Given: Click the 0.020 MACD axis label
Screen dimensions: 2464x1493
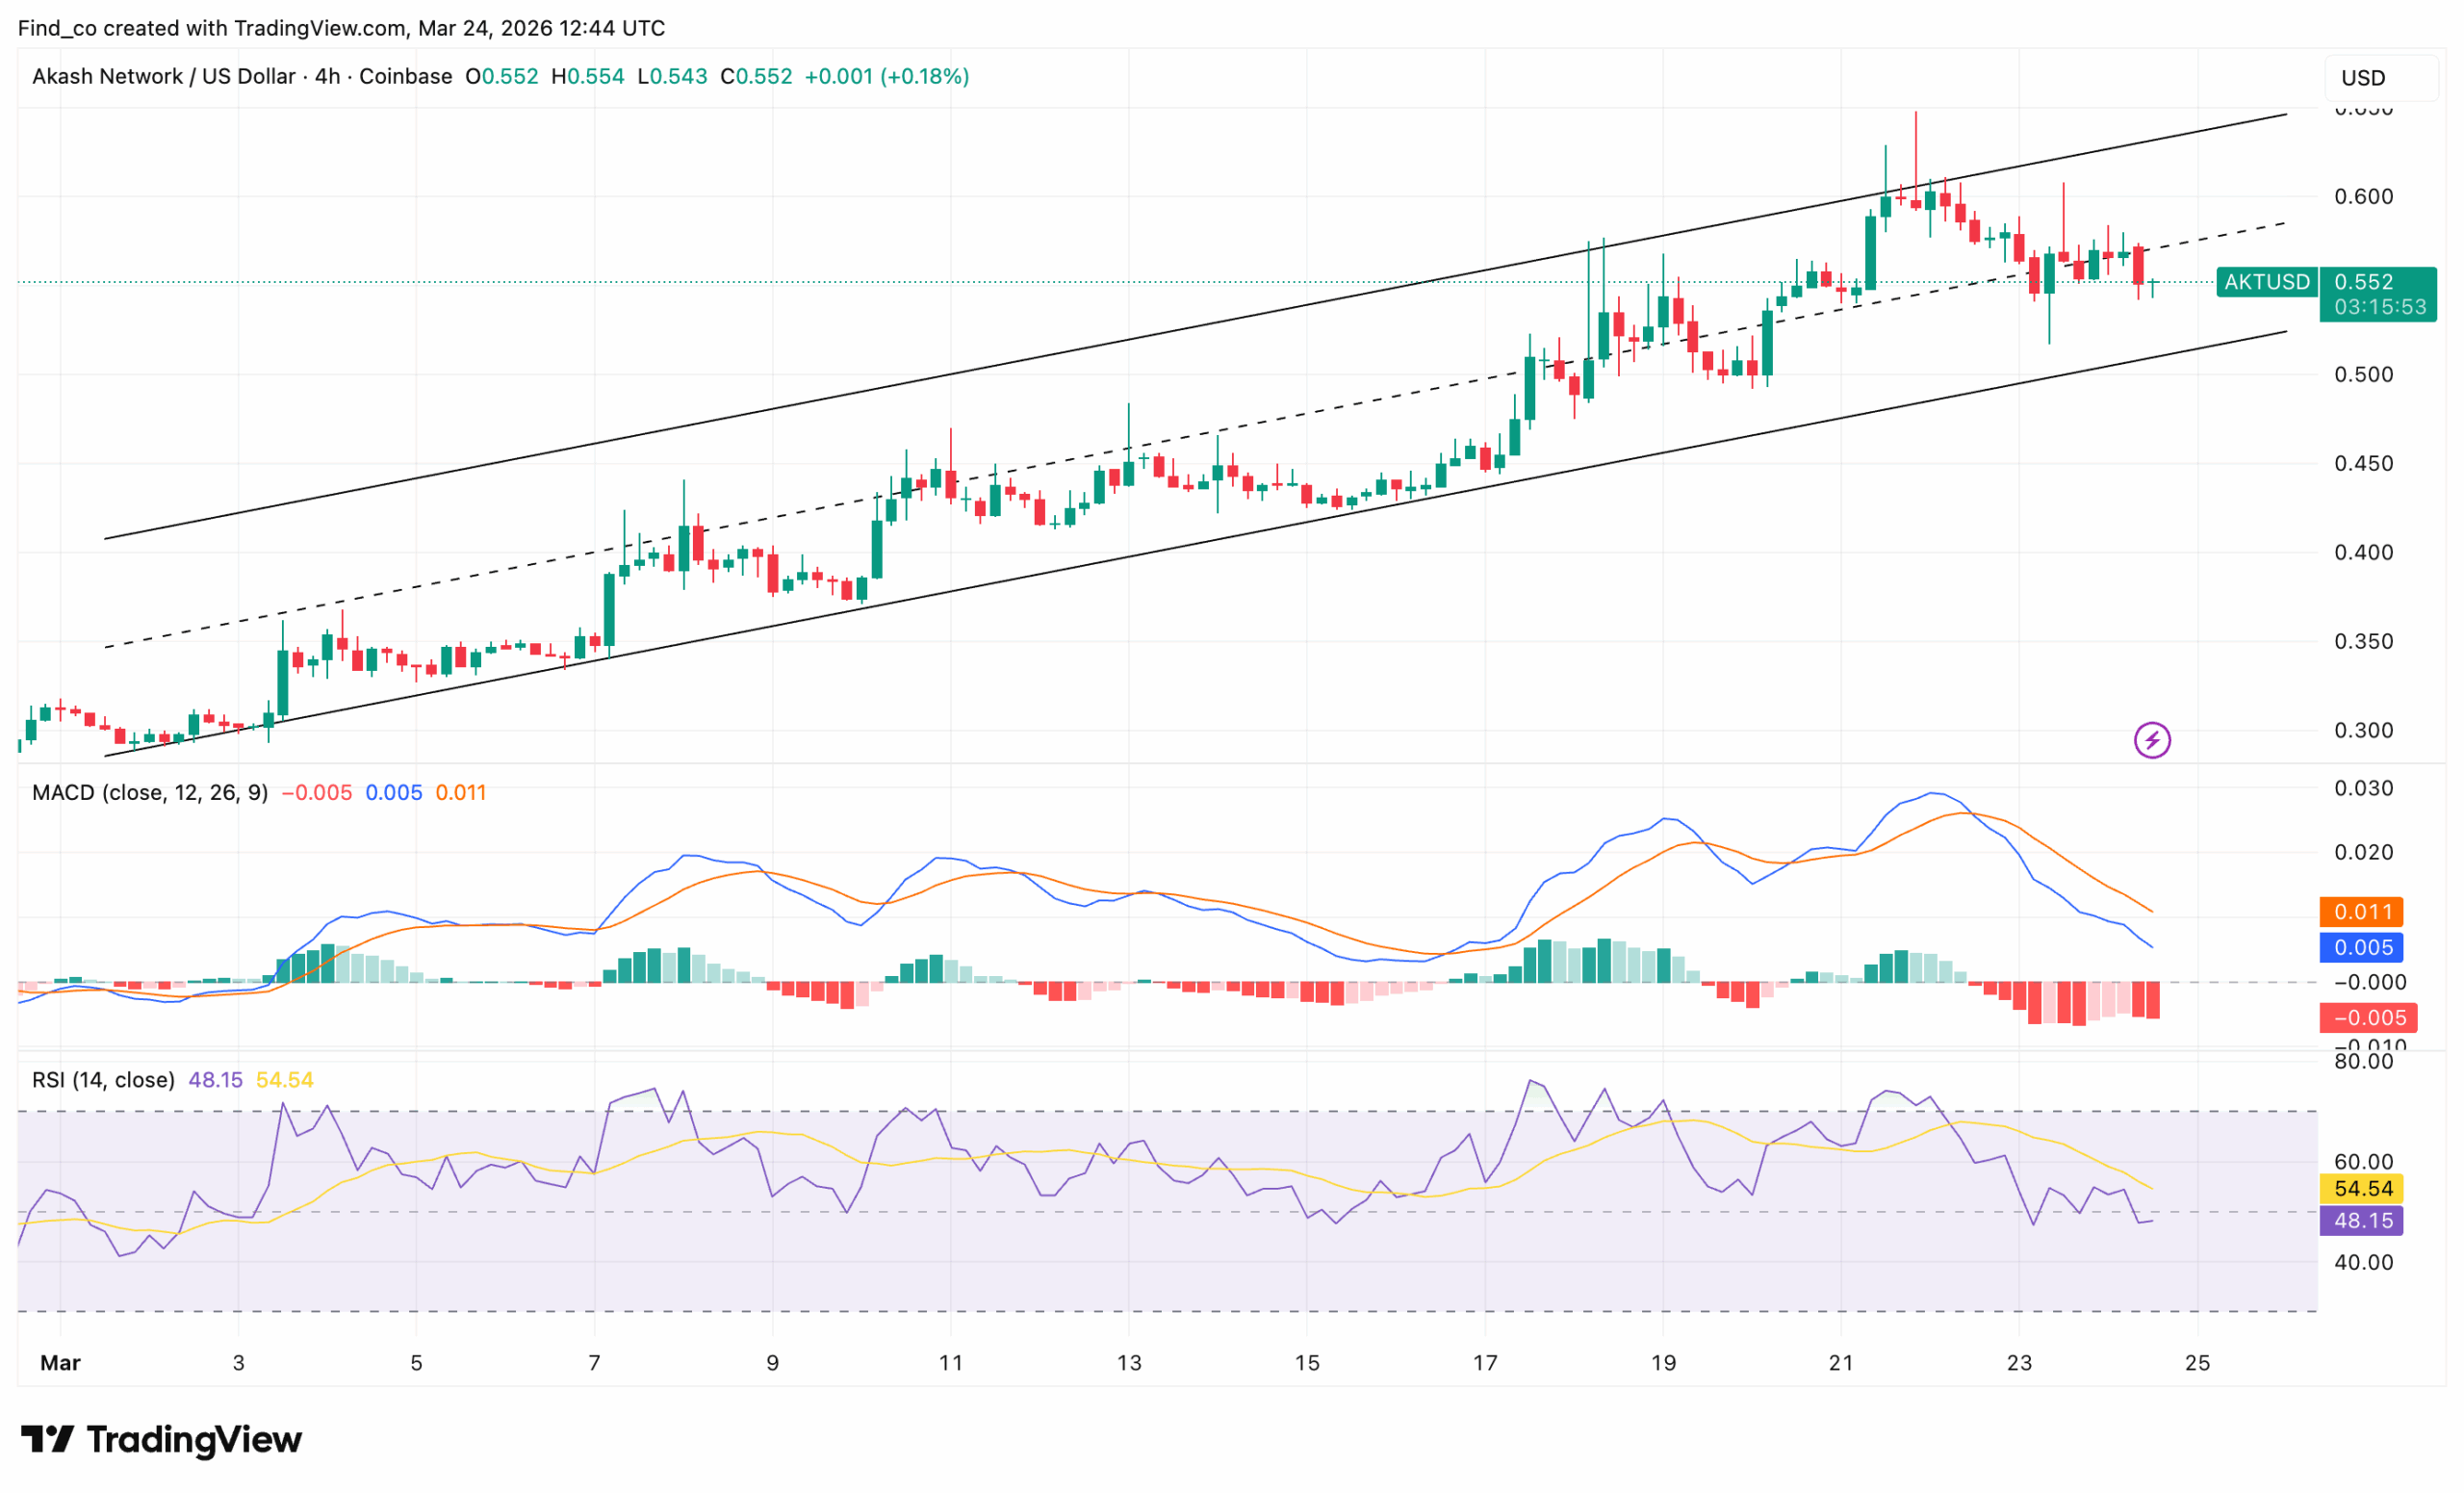Looking at the screenshot, I should pyautogui.click(x=2364, y=853).
